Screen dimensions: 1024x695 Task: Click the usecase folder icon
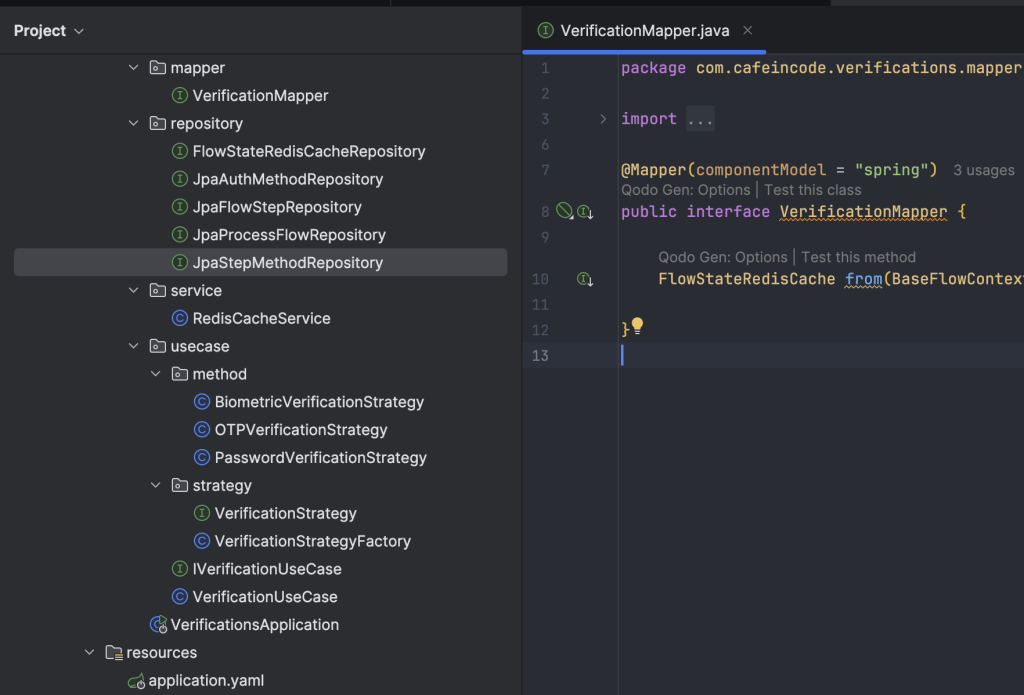click(x=157, y=346)
